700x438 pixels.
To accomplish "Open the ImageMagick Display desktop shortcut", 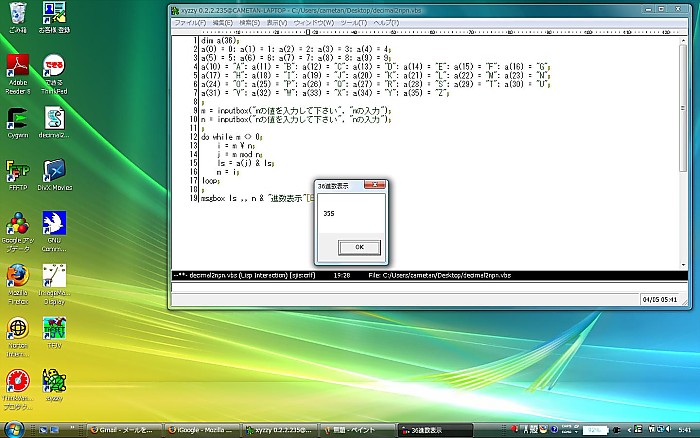I will click(x=54, y=285).
